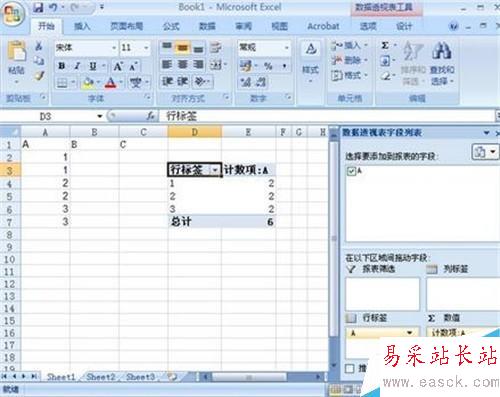Viewport: 500px width, 397px height.
Task: Click the delete cells 删除 button
Action: [349, 60]
